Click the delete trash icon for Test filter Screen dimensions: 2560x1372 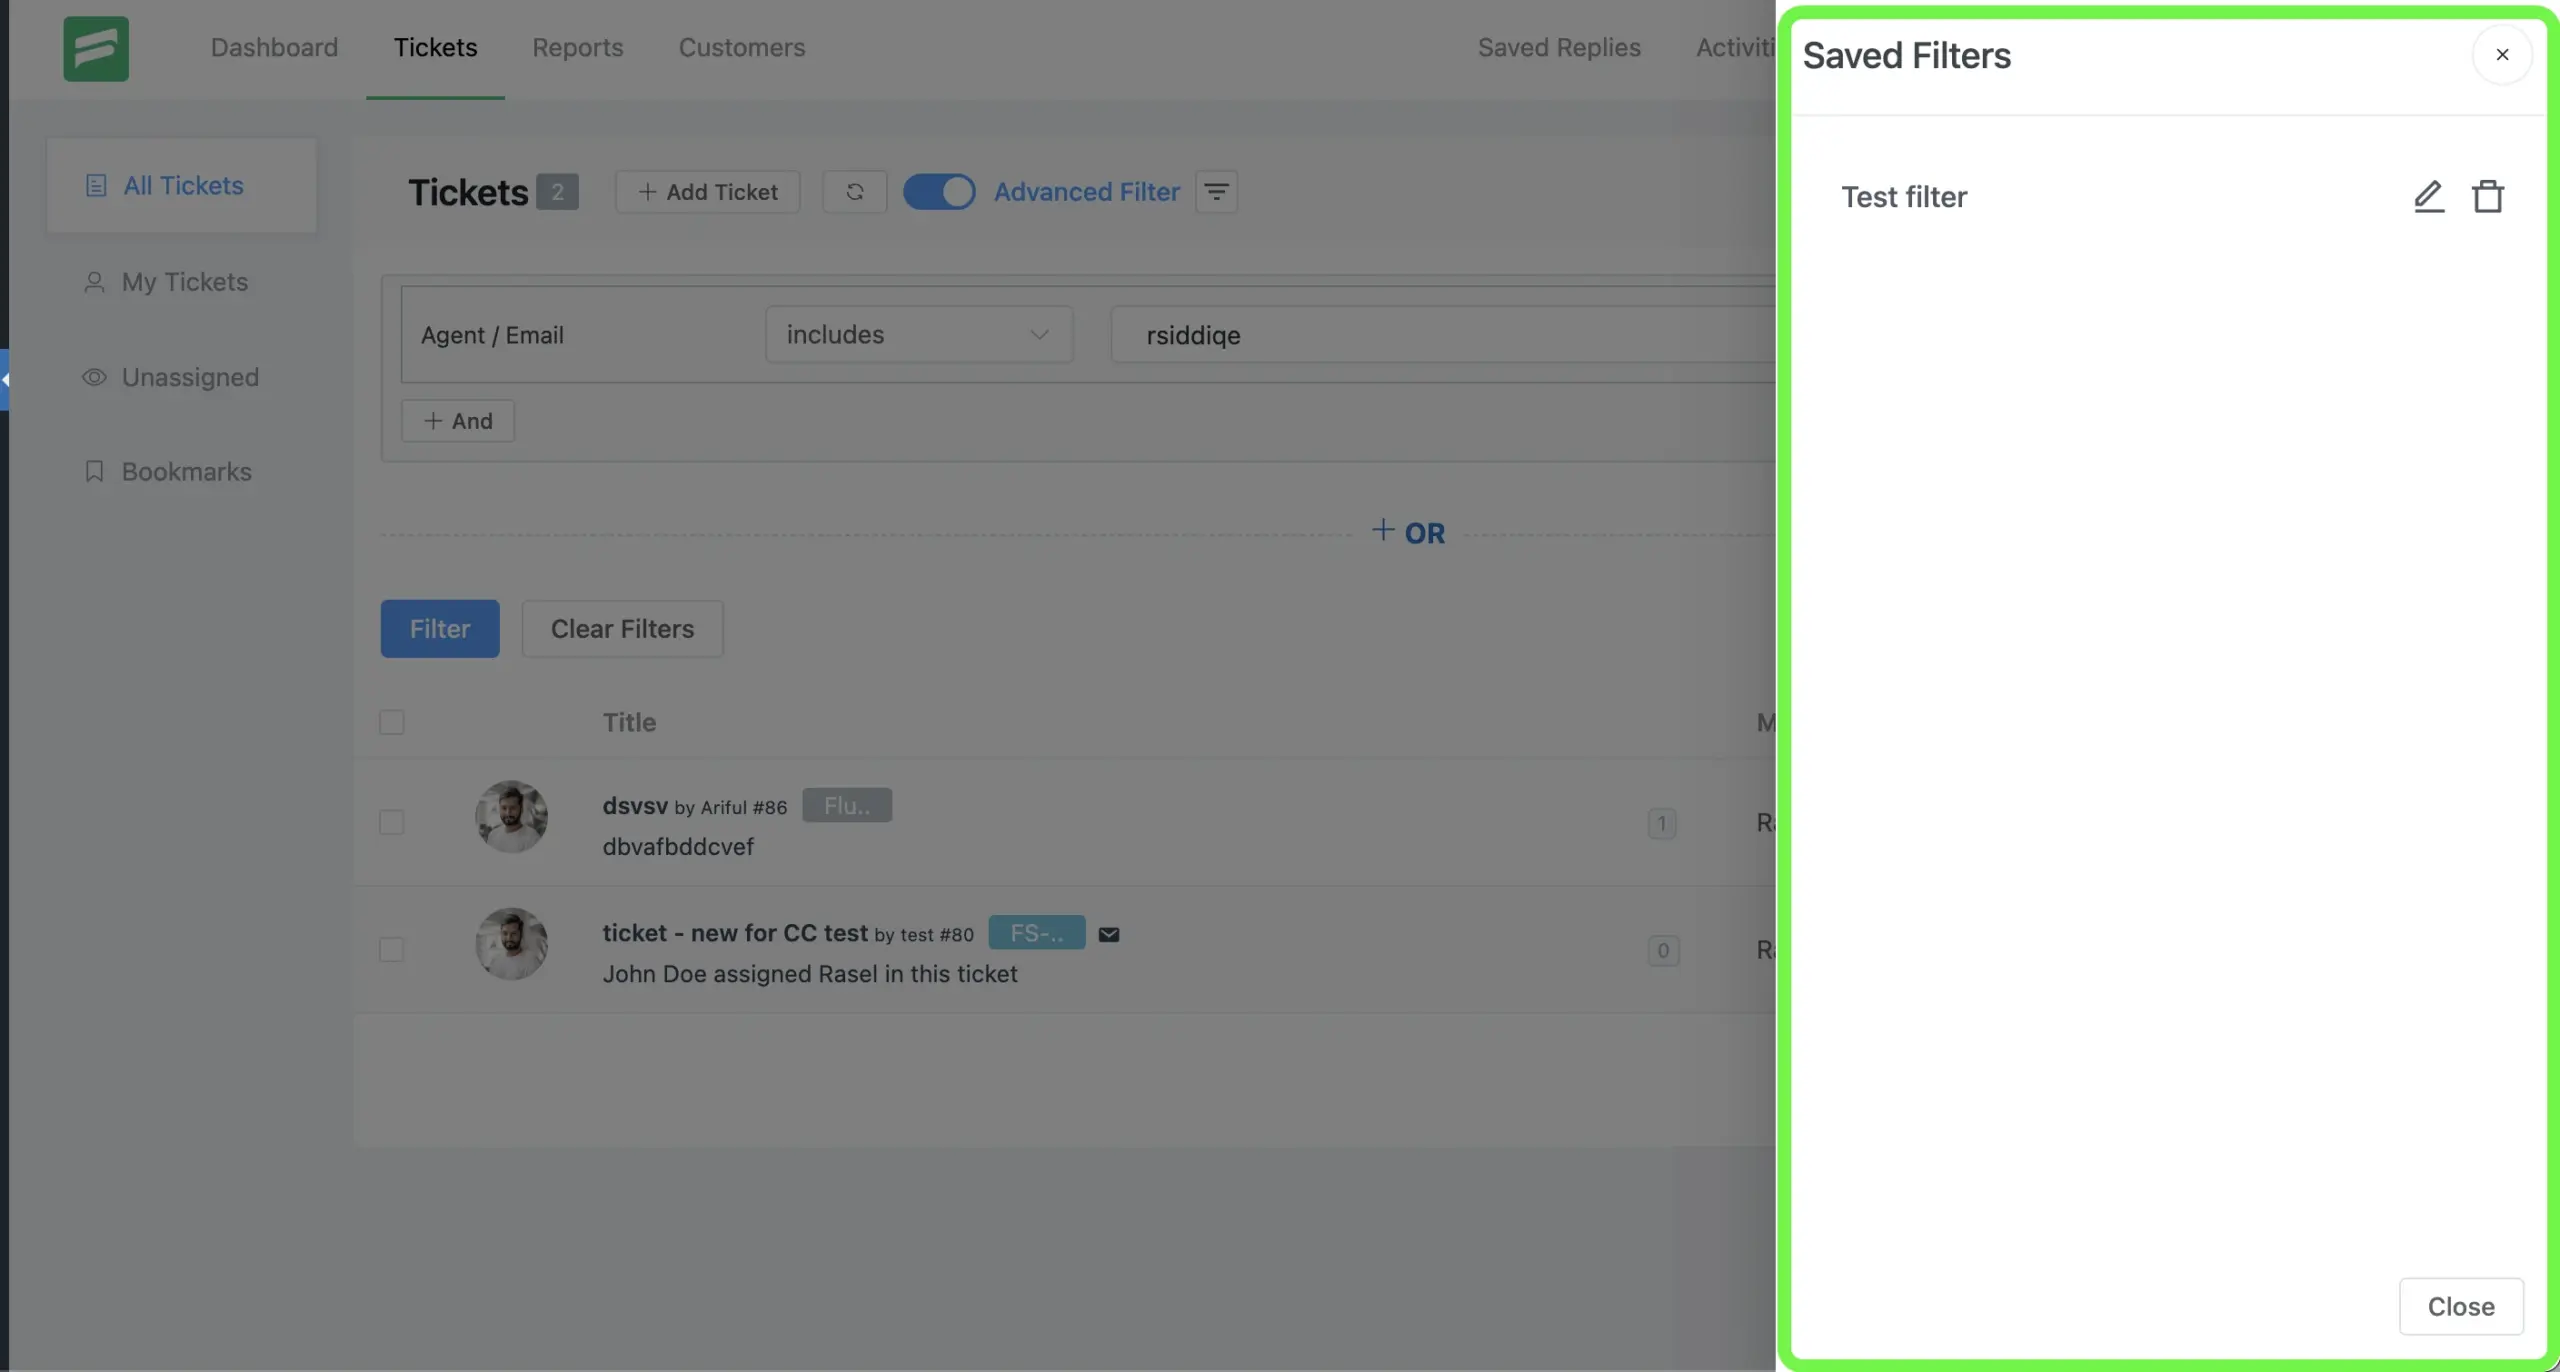[x=2487, y=196]
